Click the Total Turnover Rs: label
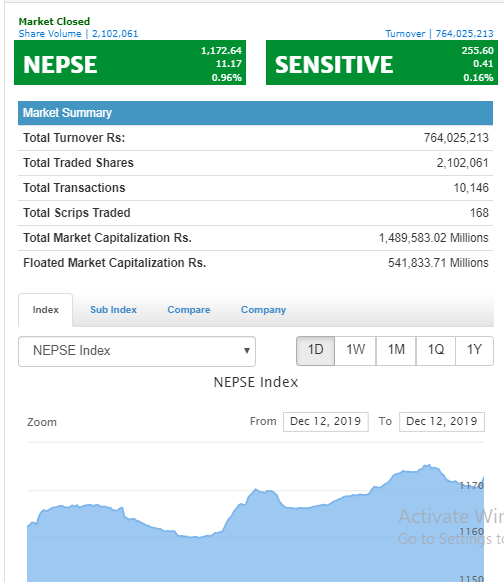The height and width of the screenshot is (582, 504). [74, 138]
